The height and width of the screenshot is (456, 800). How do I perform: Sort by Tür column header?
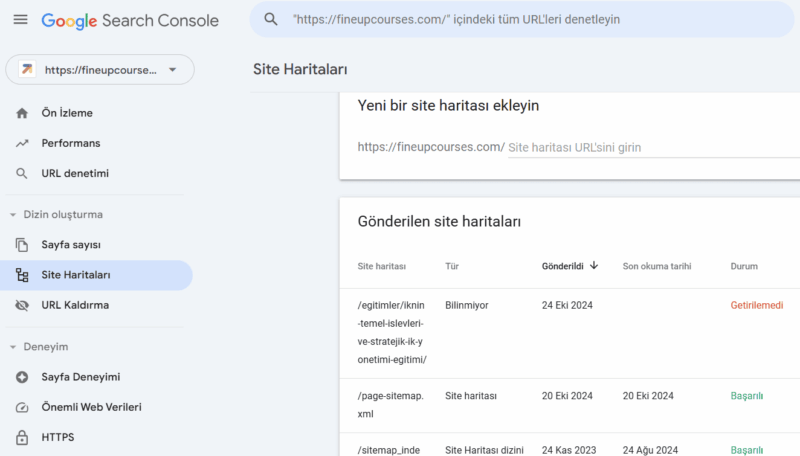(x=452, y=266)
